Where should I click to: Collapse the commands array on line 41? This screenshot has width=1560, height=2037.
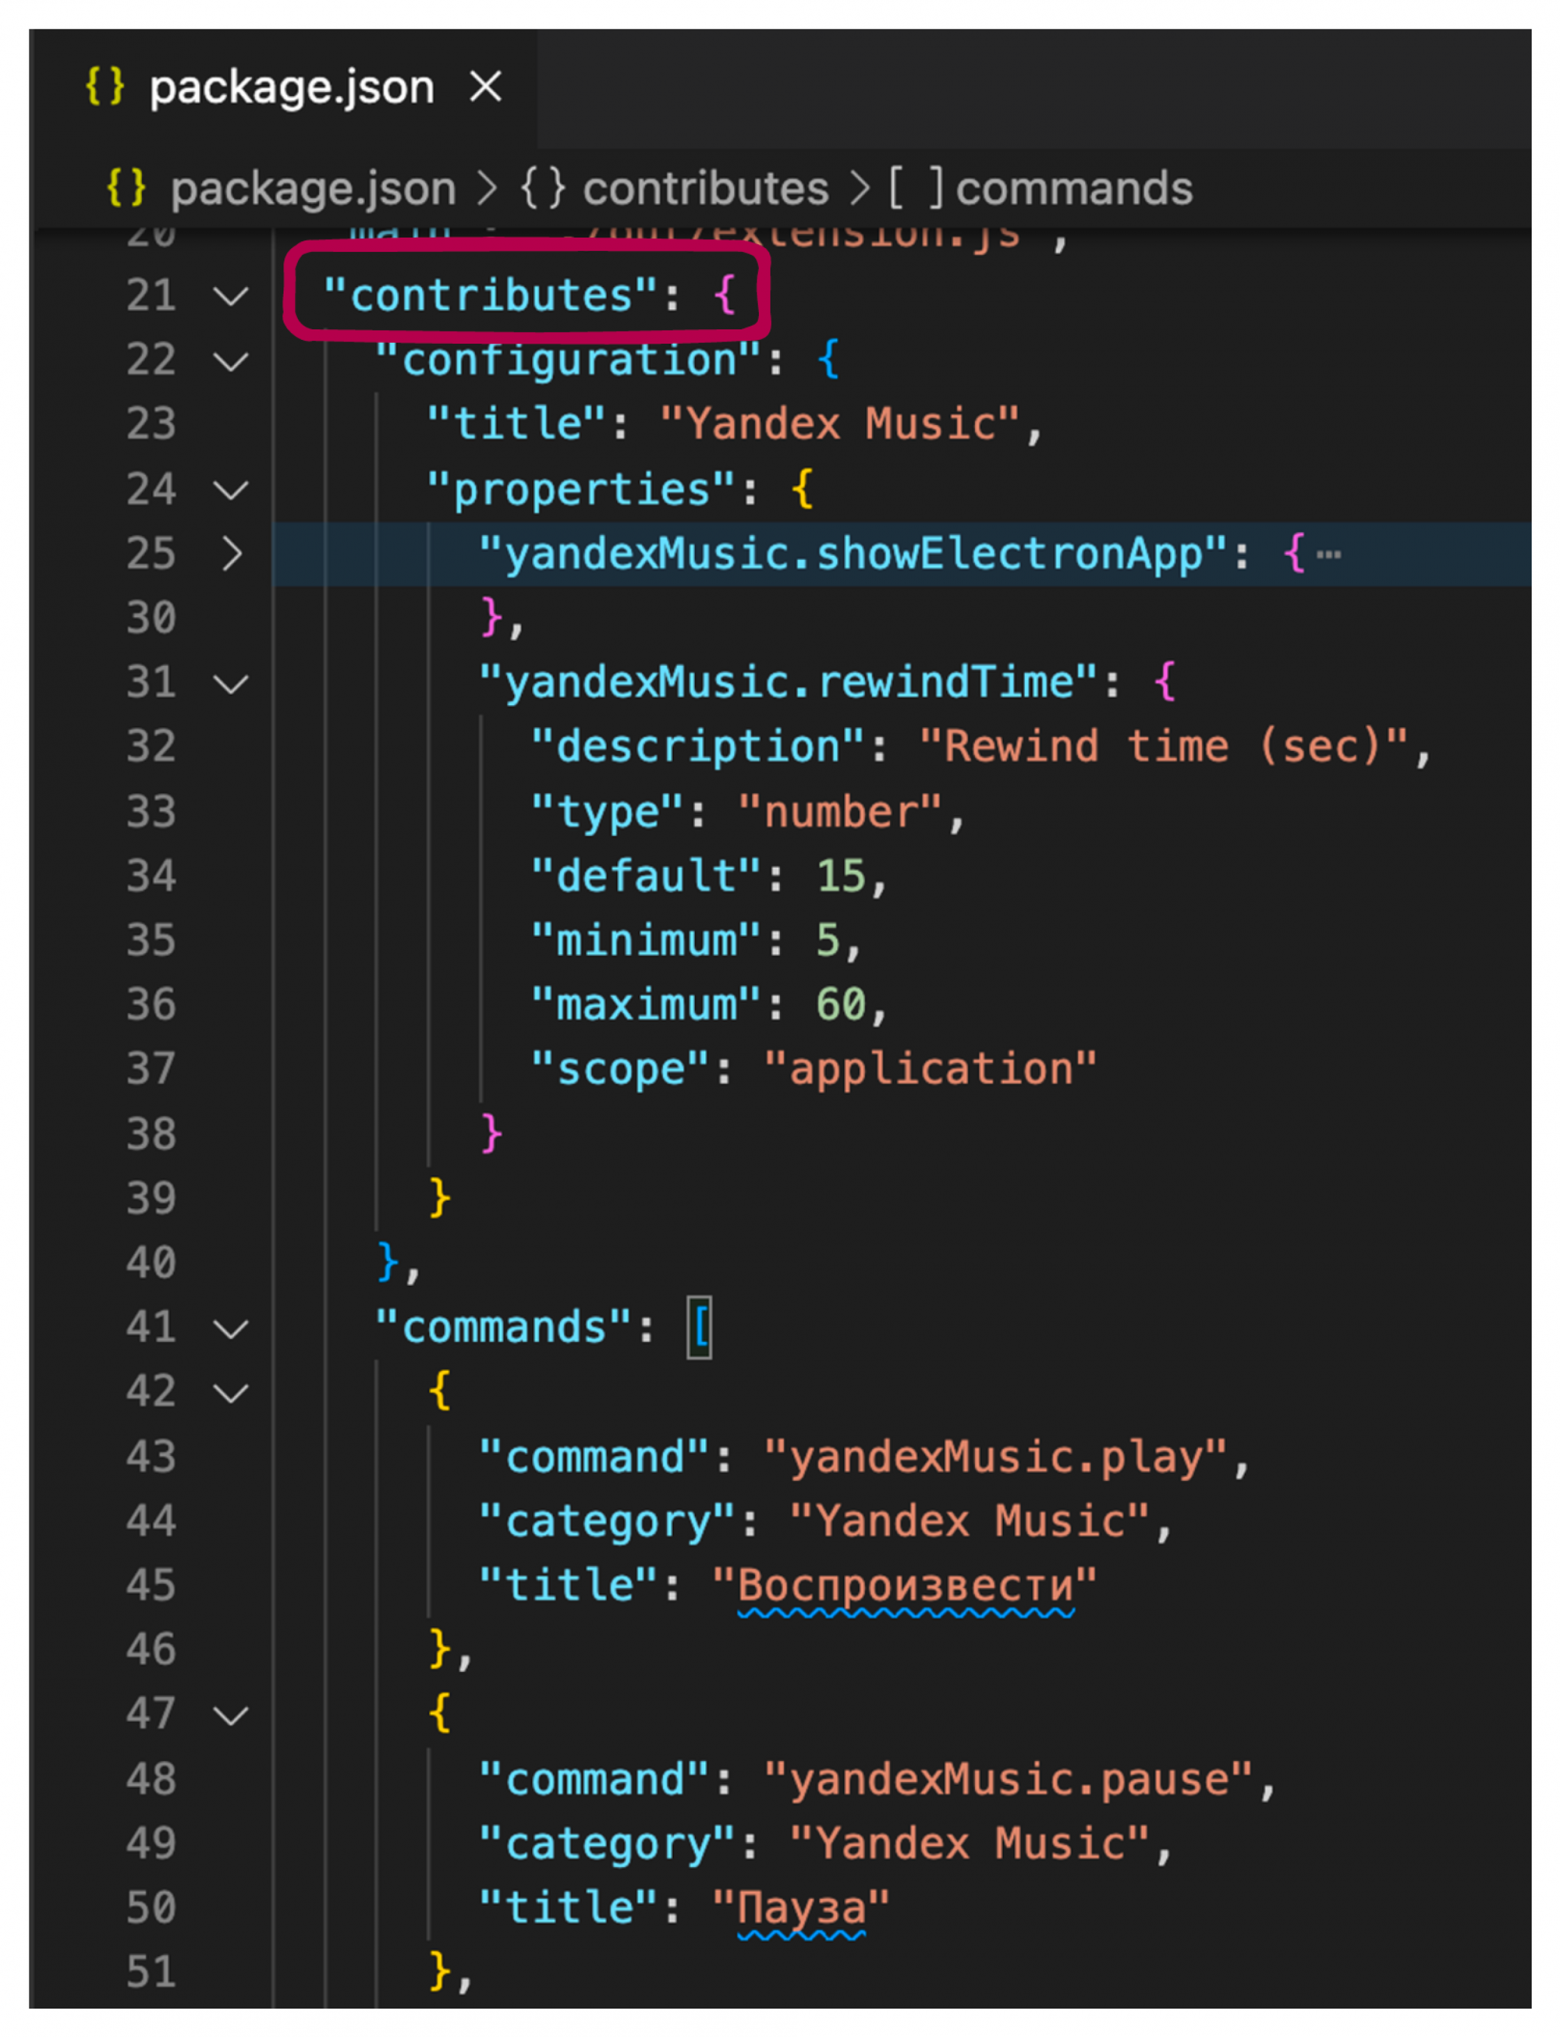[231, 1329]
